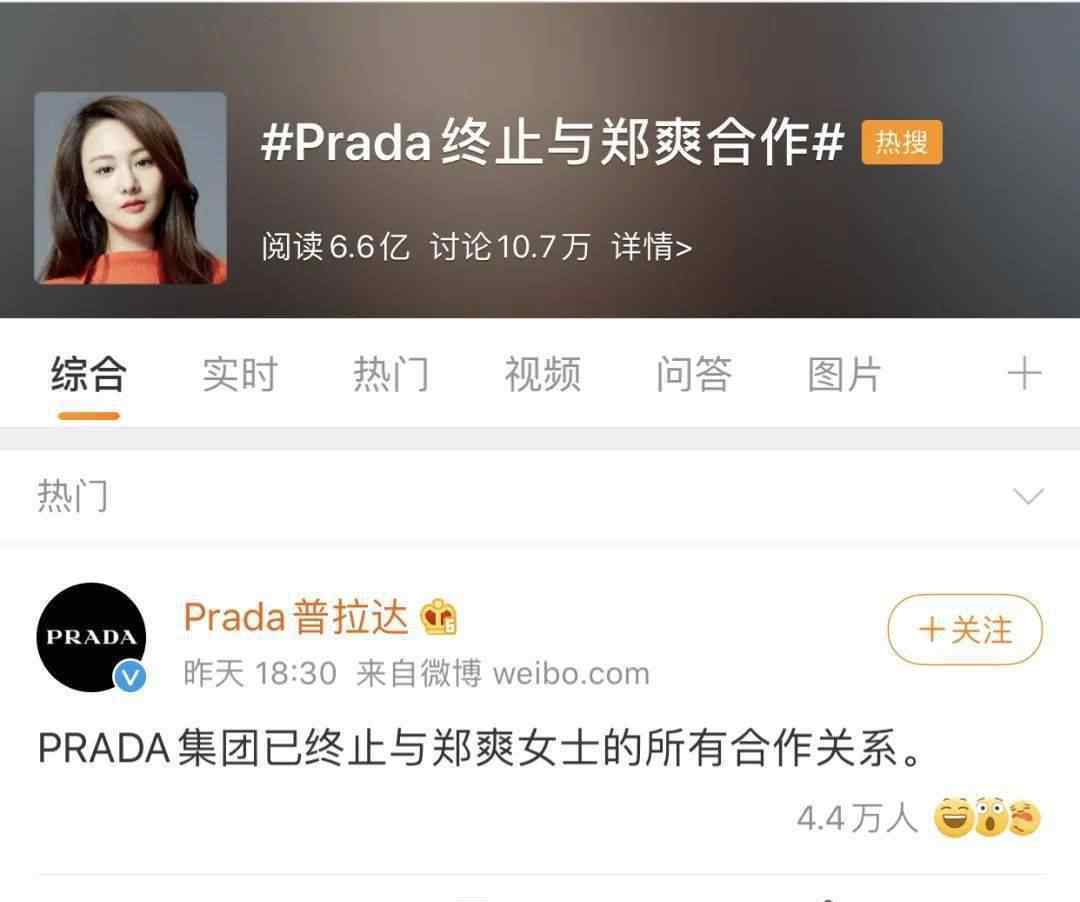This screenshot has width=1080, height=902.
Task: Switch to the 视频 tab
Action: (x=543, y=375)
